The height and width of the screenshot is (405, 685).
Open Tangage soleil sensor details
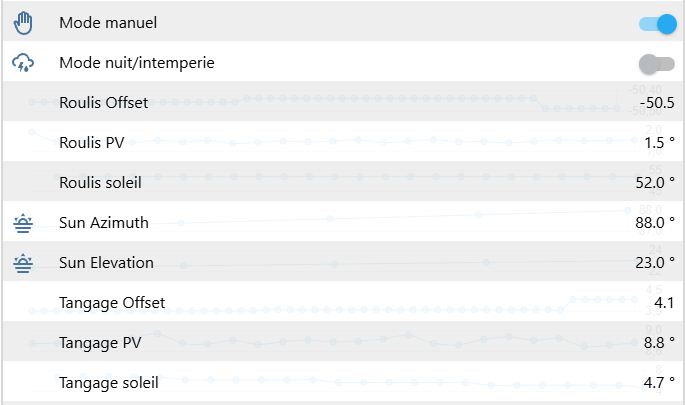(x=108, y=382)
